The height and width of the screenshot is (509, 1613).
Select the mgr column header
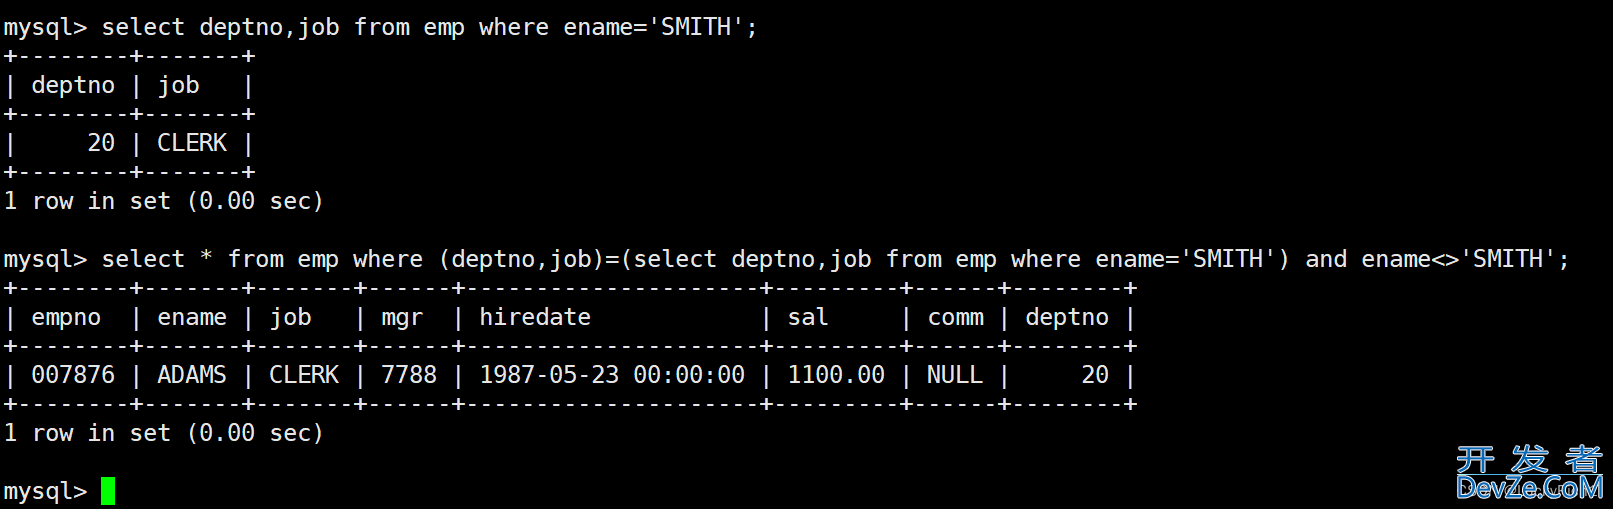point(402,318)
